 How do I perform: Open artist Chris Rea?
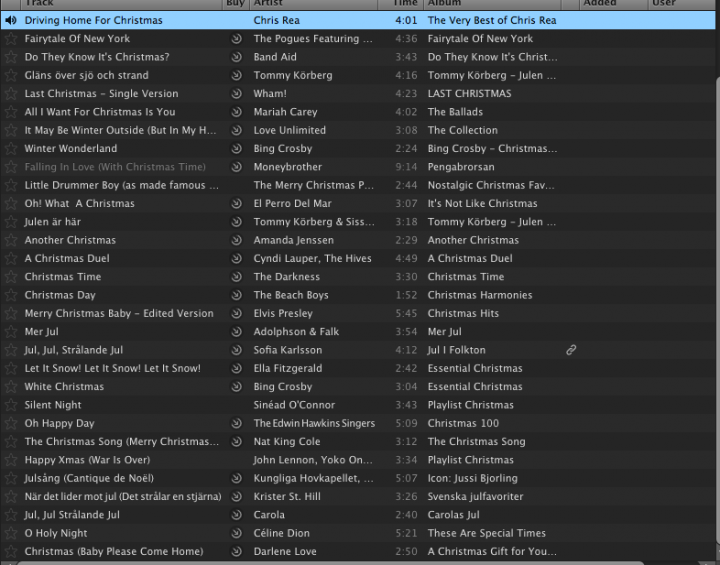276,20
